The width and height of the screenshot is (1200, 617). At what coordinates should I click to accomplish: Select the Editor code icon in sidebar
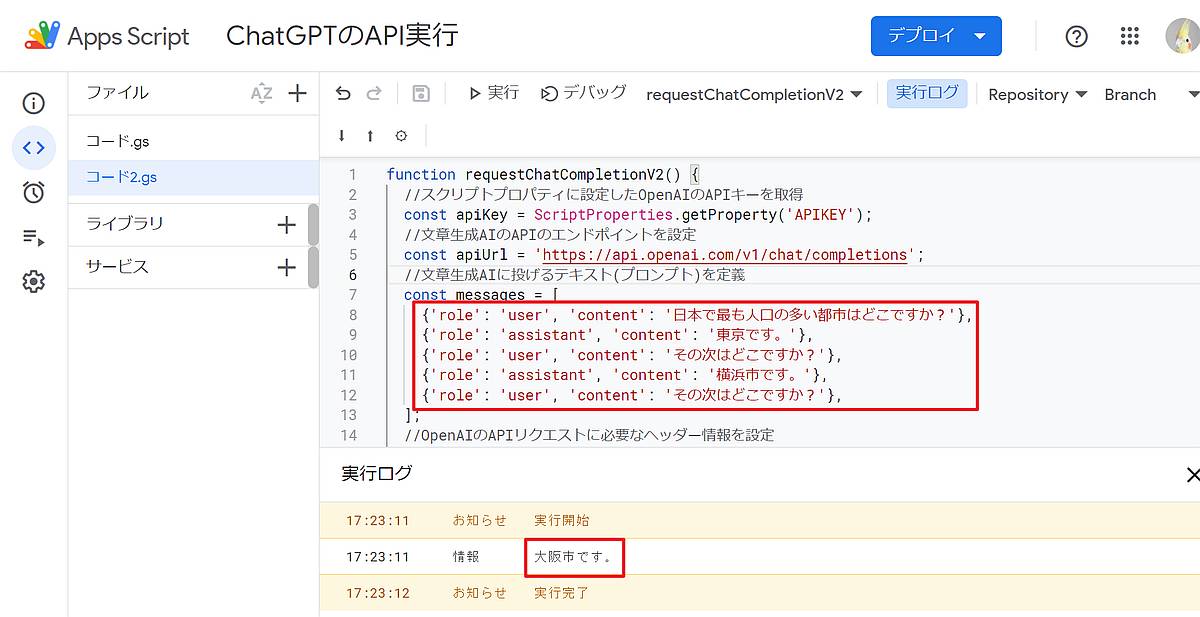pyautogui.click(x=34, y=148)
